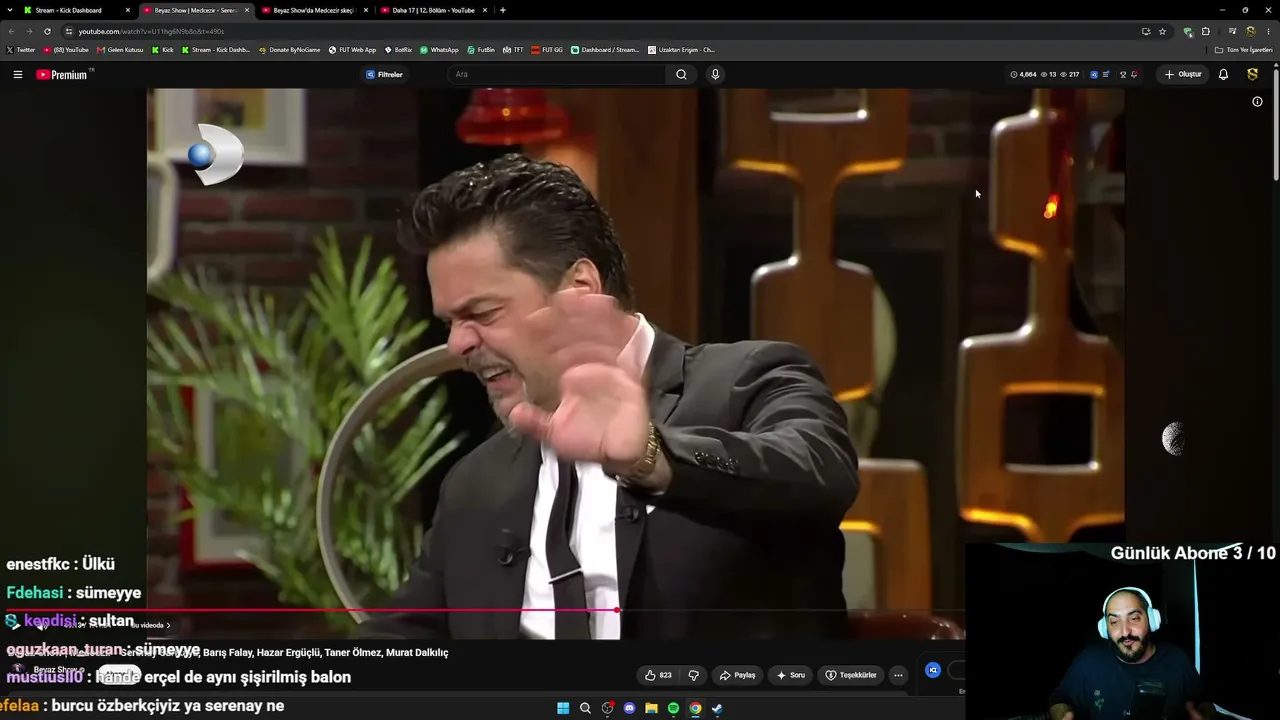
Task: Open Windows taskbar search
Action: point(585,708)
